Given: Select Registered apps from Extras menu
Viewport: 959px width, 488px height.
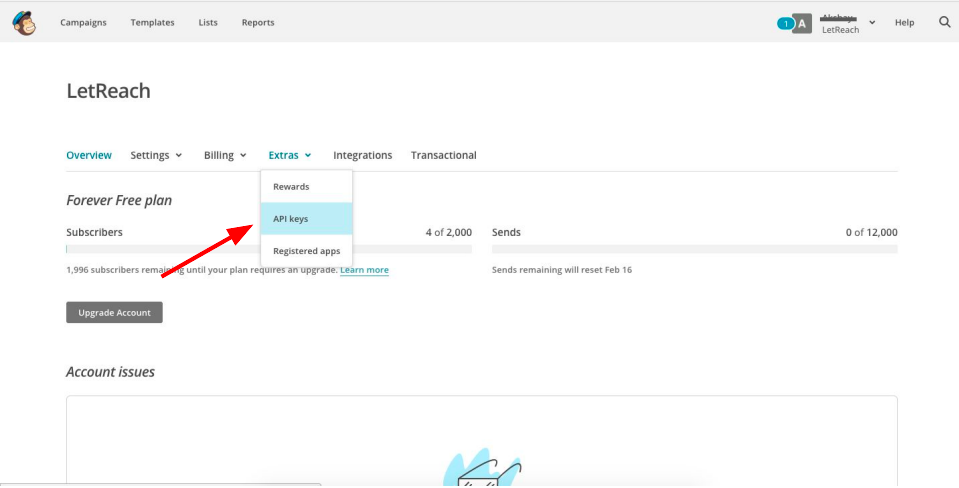Looking at the screenshot, I should (306, 251).
